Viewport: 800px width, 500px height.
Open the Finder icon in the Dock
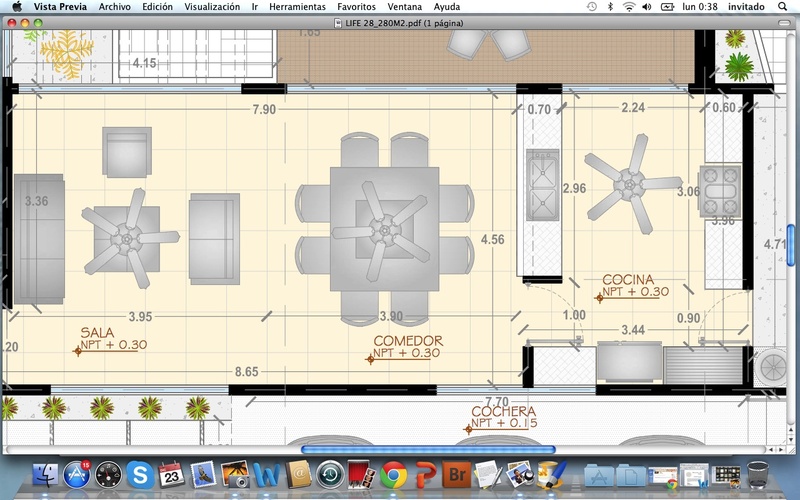(x=45, y=474)
